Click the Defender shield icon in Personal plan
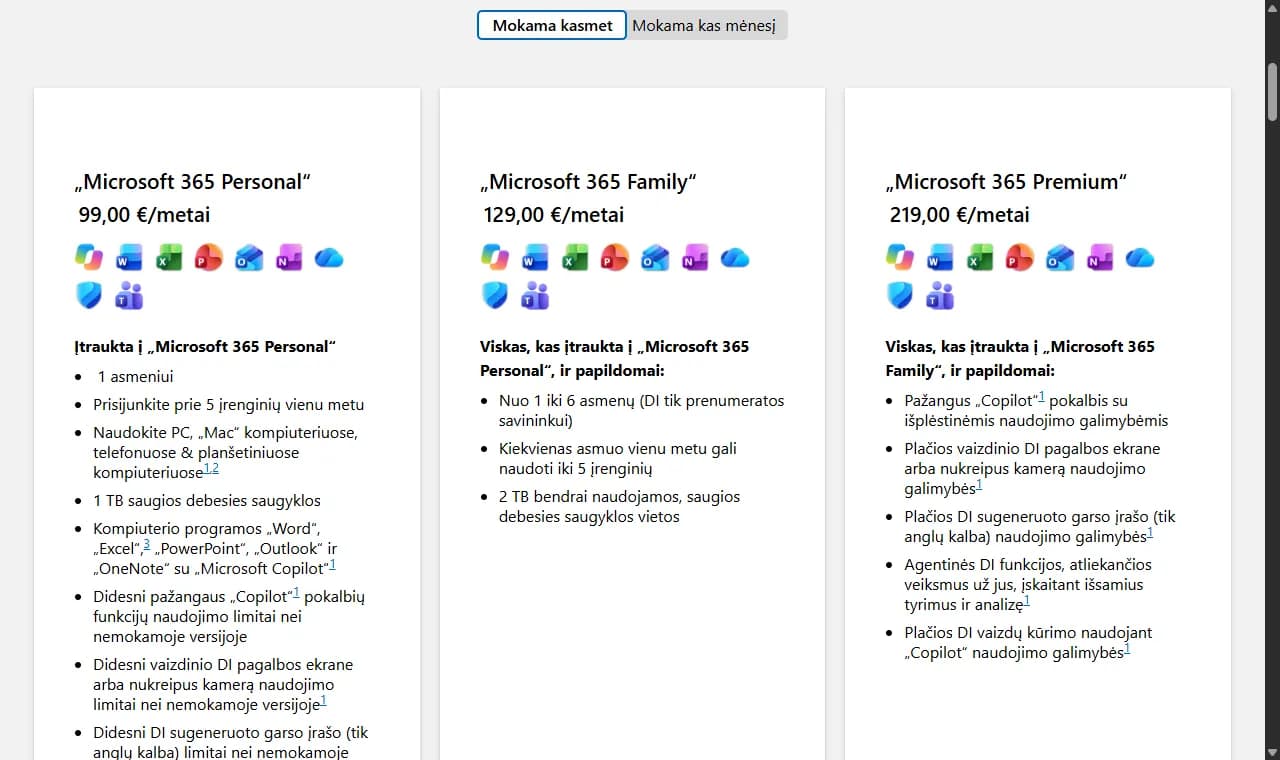This screenshot has width=1280, height=760. tap(89, 296)
